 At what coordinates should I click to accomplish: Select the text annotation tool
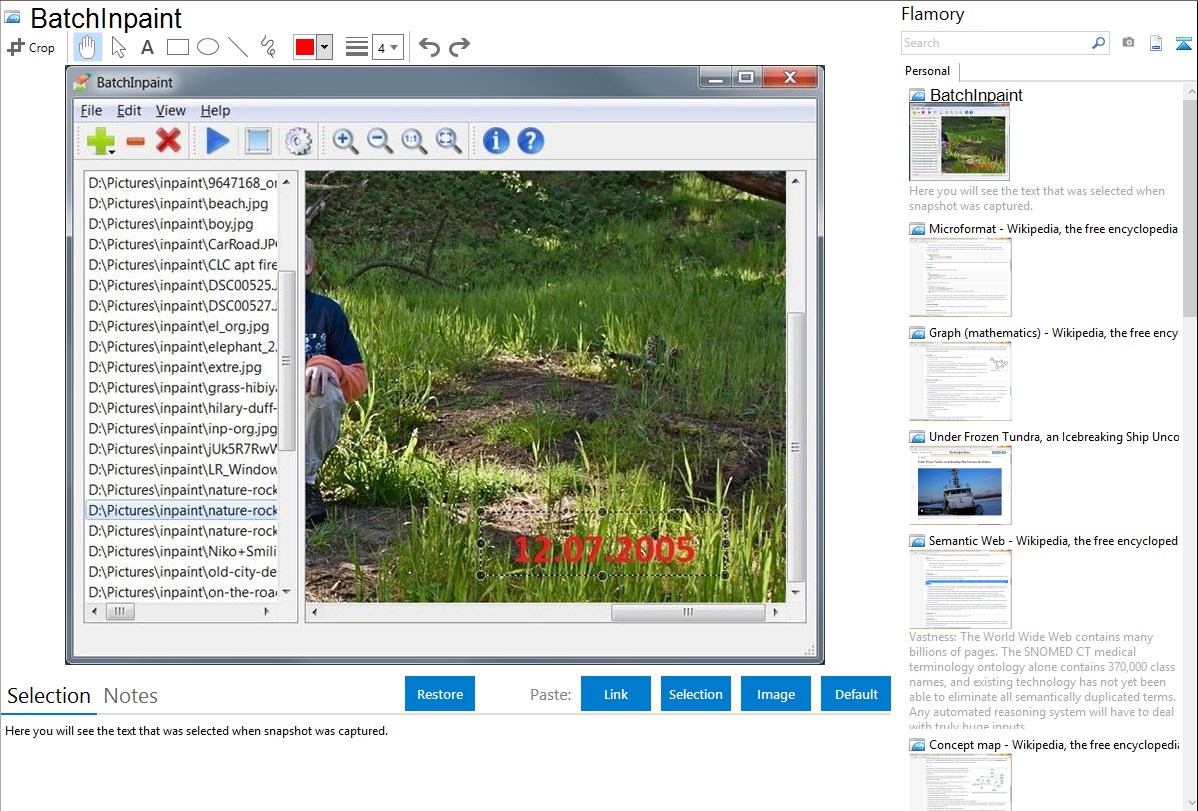[x=147, y=47]
